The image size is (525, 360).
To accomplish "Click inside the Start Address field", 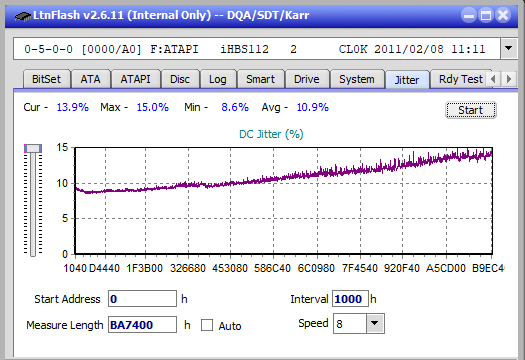I will tap(142, 299).
